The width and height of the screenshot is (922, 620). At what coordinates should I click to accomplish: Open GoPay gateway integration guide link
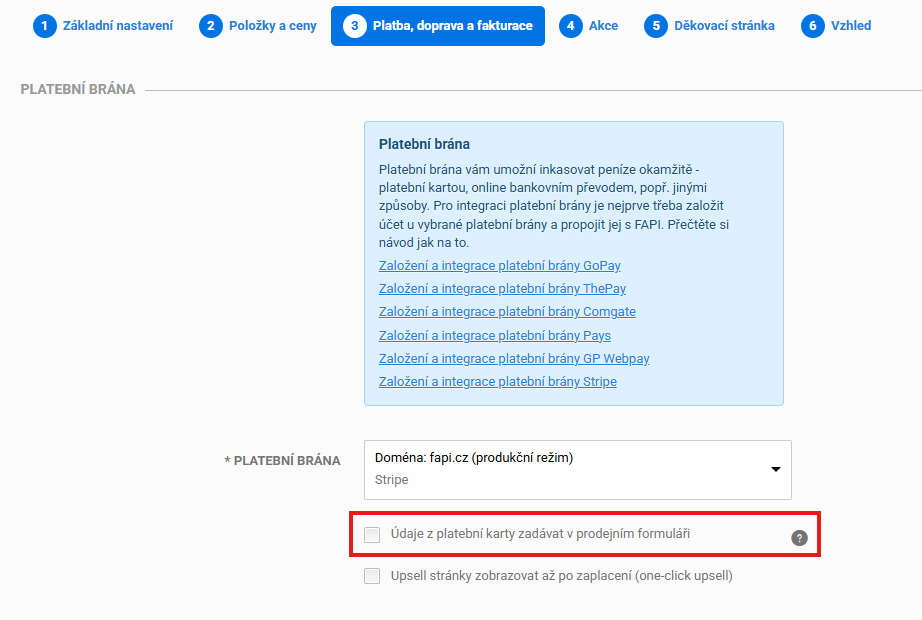coord(499,265)
